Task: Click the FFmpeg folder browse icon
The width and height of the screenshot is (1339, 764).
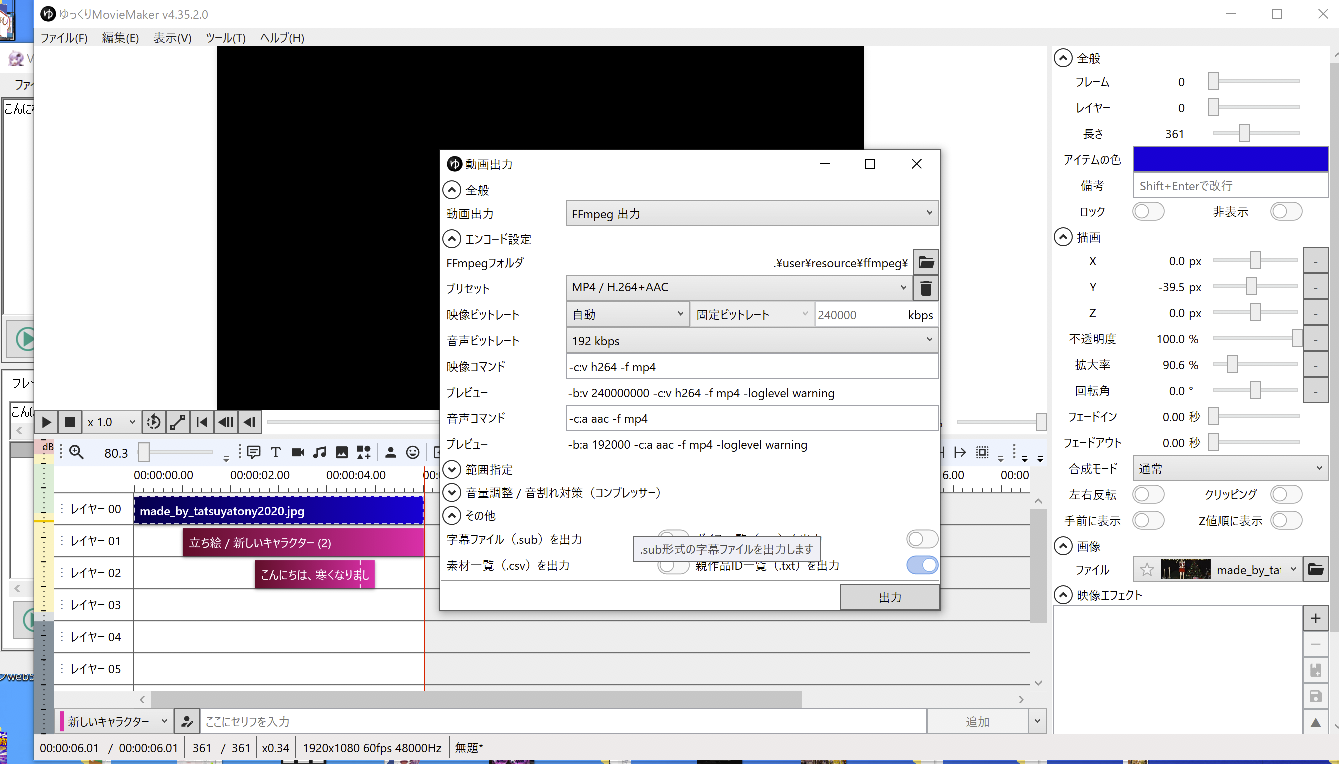Action: [x=926, y=263]
